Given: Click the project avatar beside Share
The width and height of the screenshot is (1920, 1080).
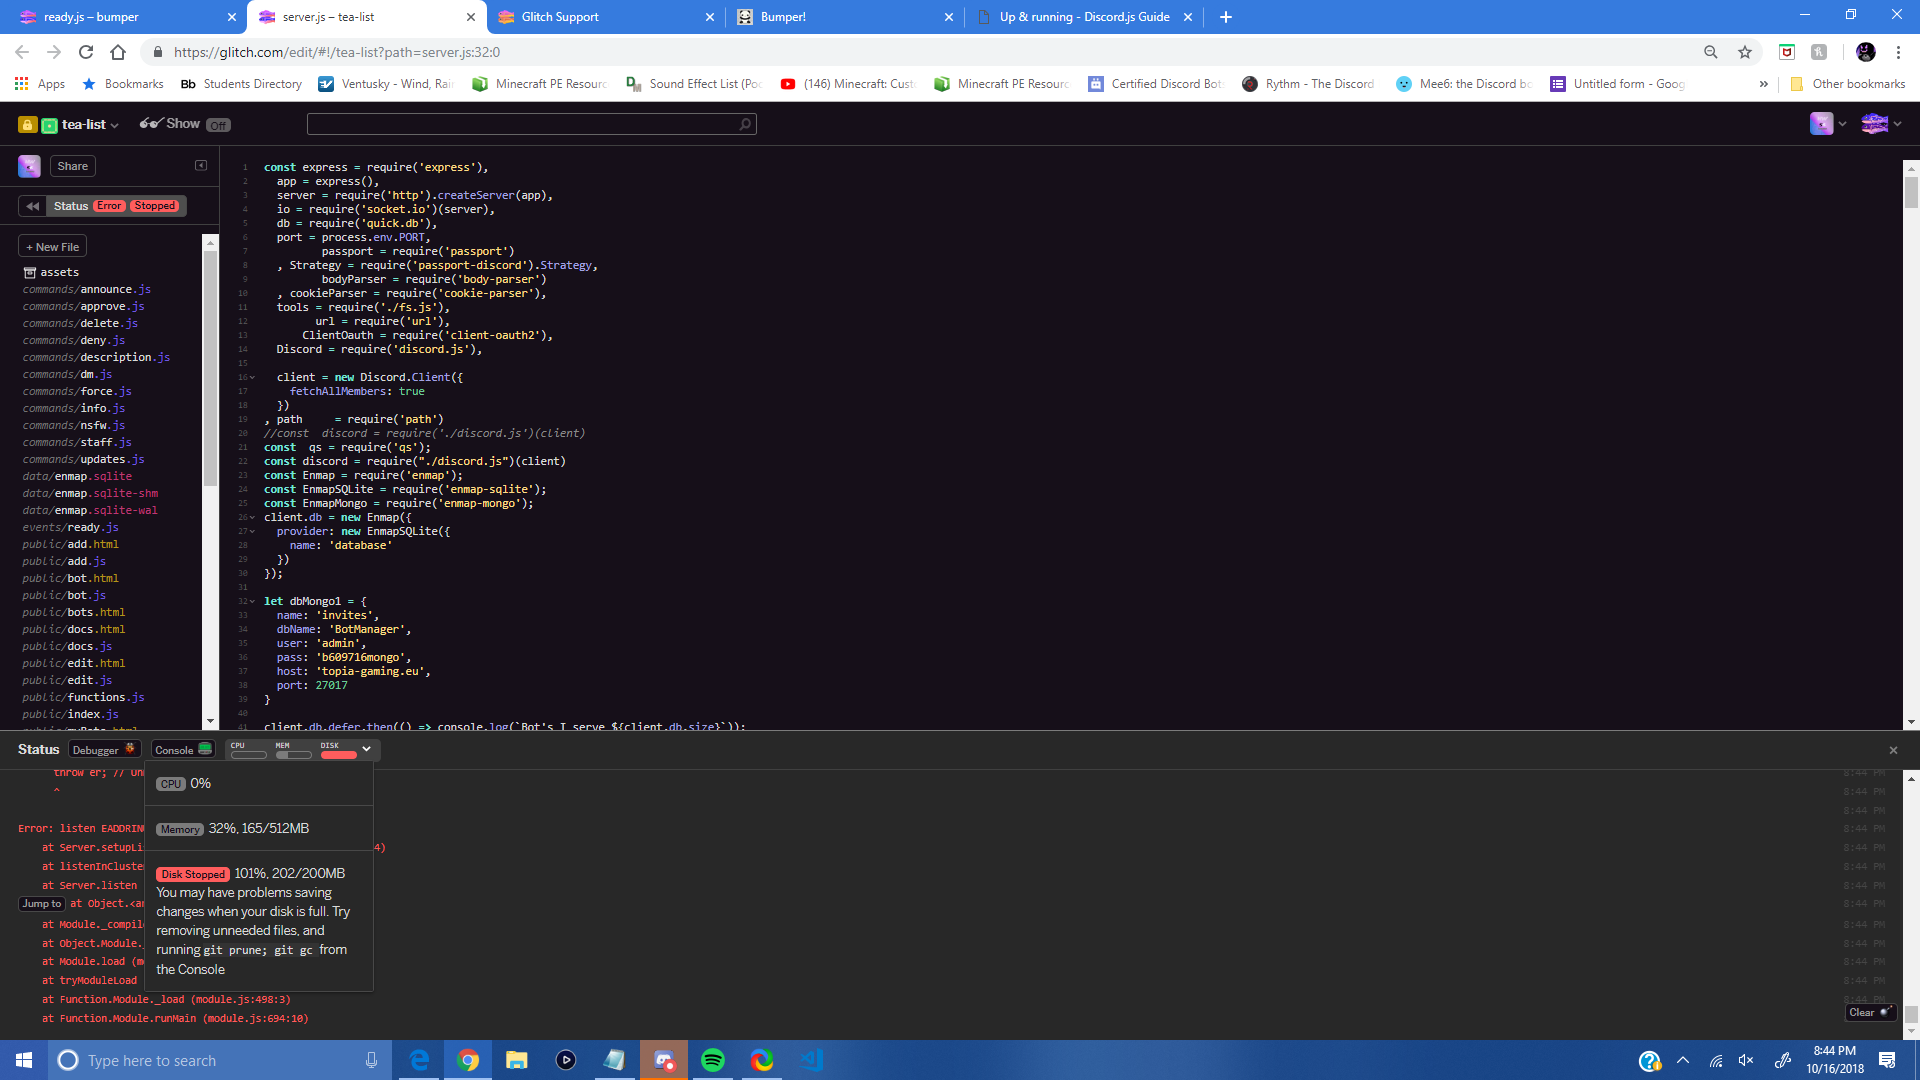Looking at the screenshot, I should [29, 166].
